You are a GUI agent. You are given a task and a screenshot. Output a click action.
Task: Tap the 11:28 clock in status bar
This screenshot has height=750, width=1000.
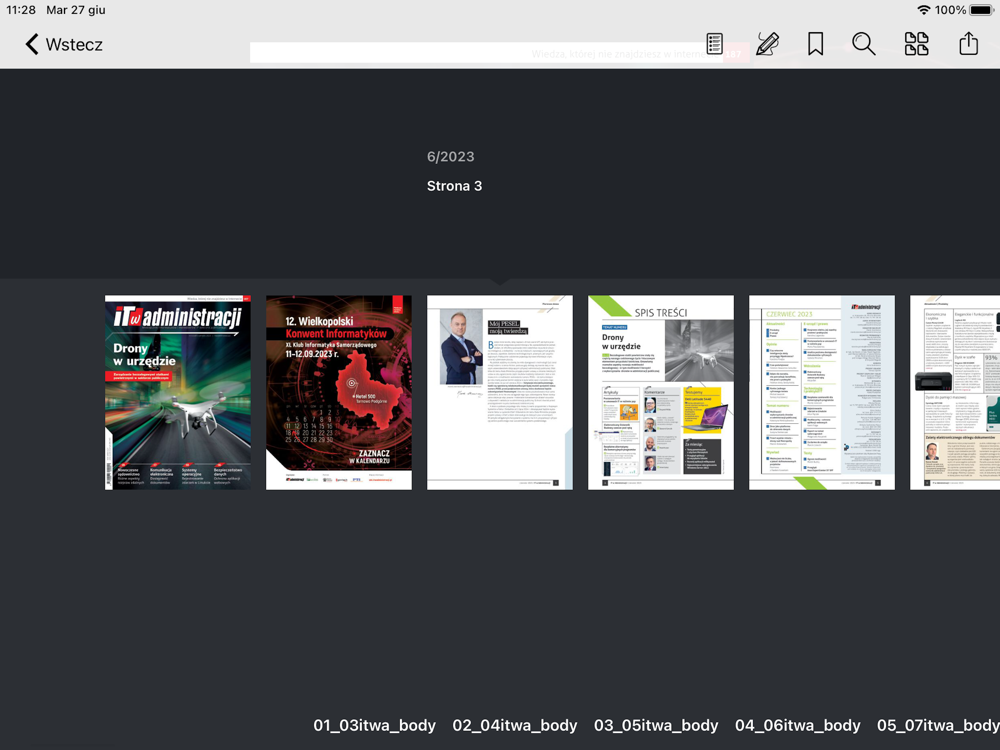pyautogui.click(x=21, y=10)
